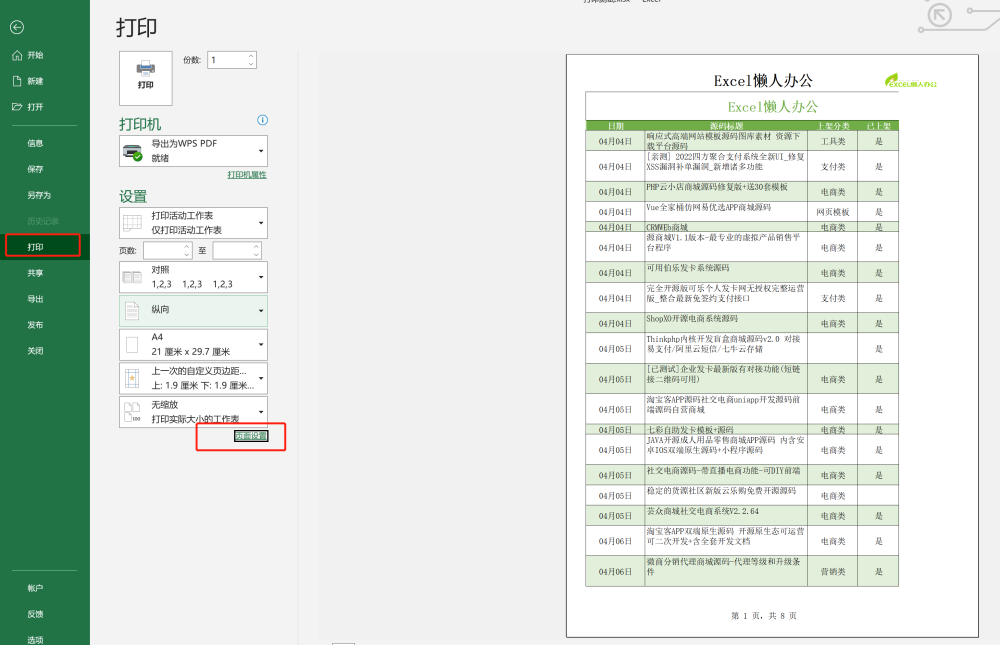The width and height of the screenshot is (1000, 645).
Task: Open the 帐户 account page
Action: tap(35, 588)
